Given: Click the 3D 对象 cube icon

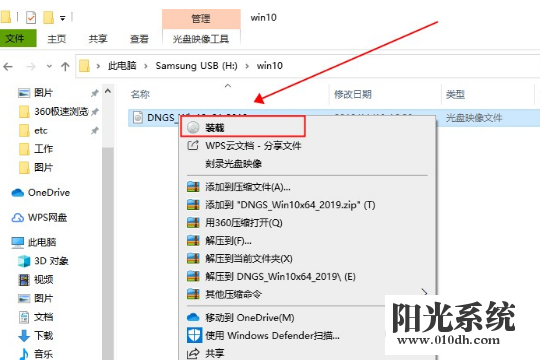Looking at the screenshot, I should pos(24,261).
